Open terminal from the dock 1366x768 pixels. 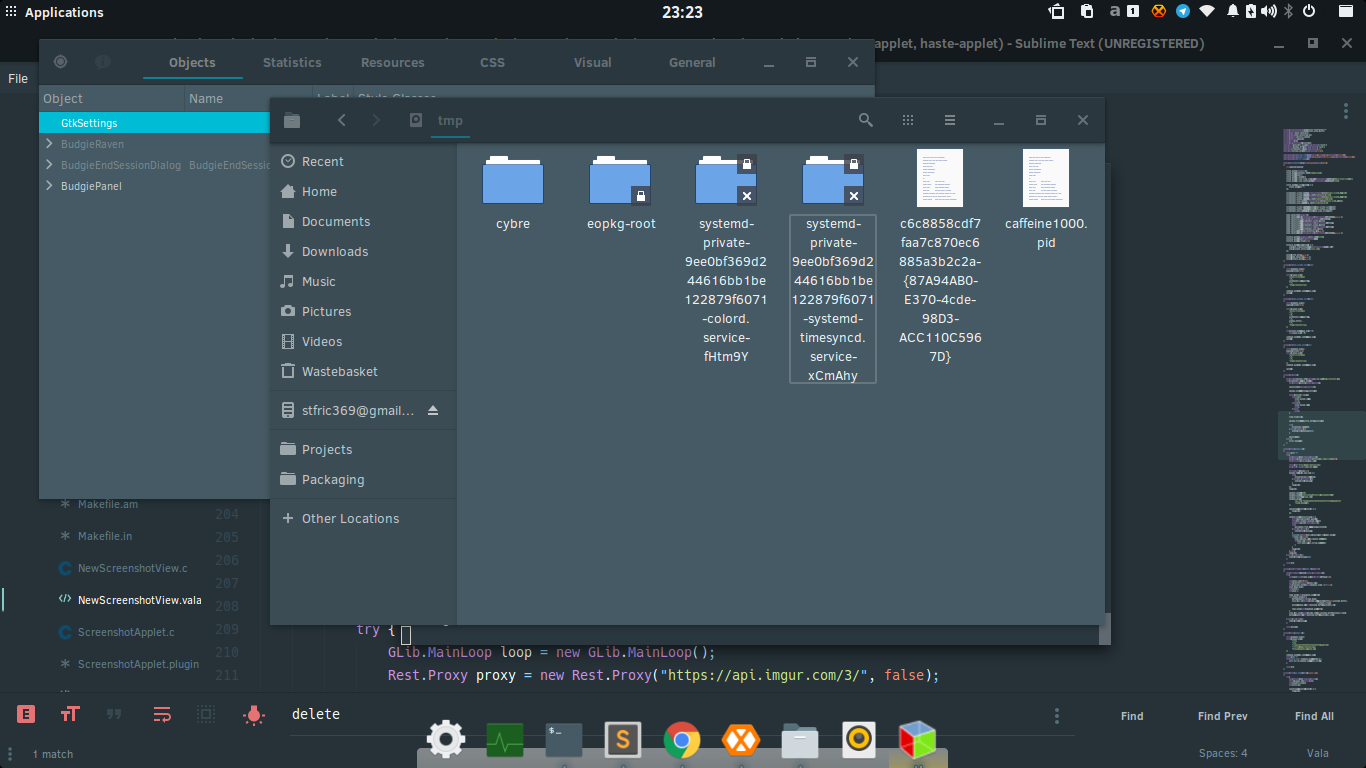(564, 741)
